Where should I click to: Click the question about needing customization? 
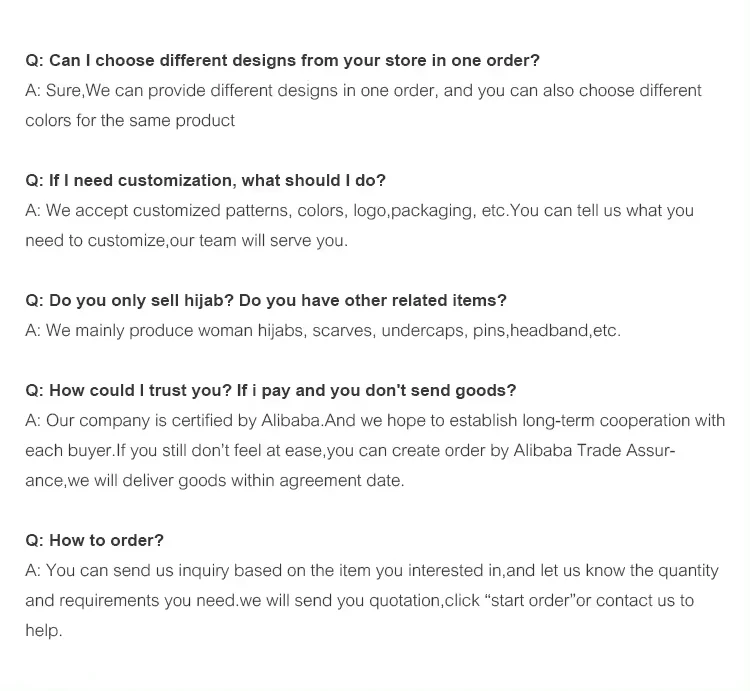click(x=205, y=181)
